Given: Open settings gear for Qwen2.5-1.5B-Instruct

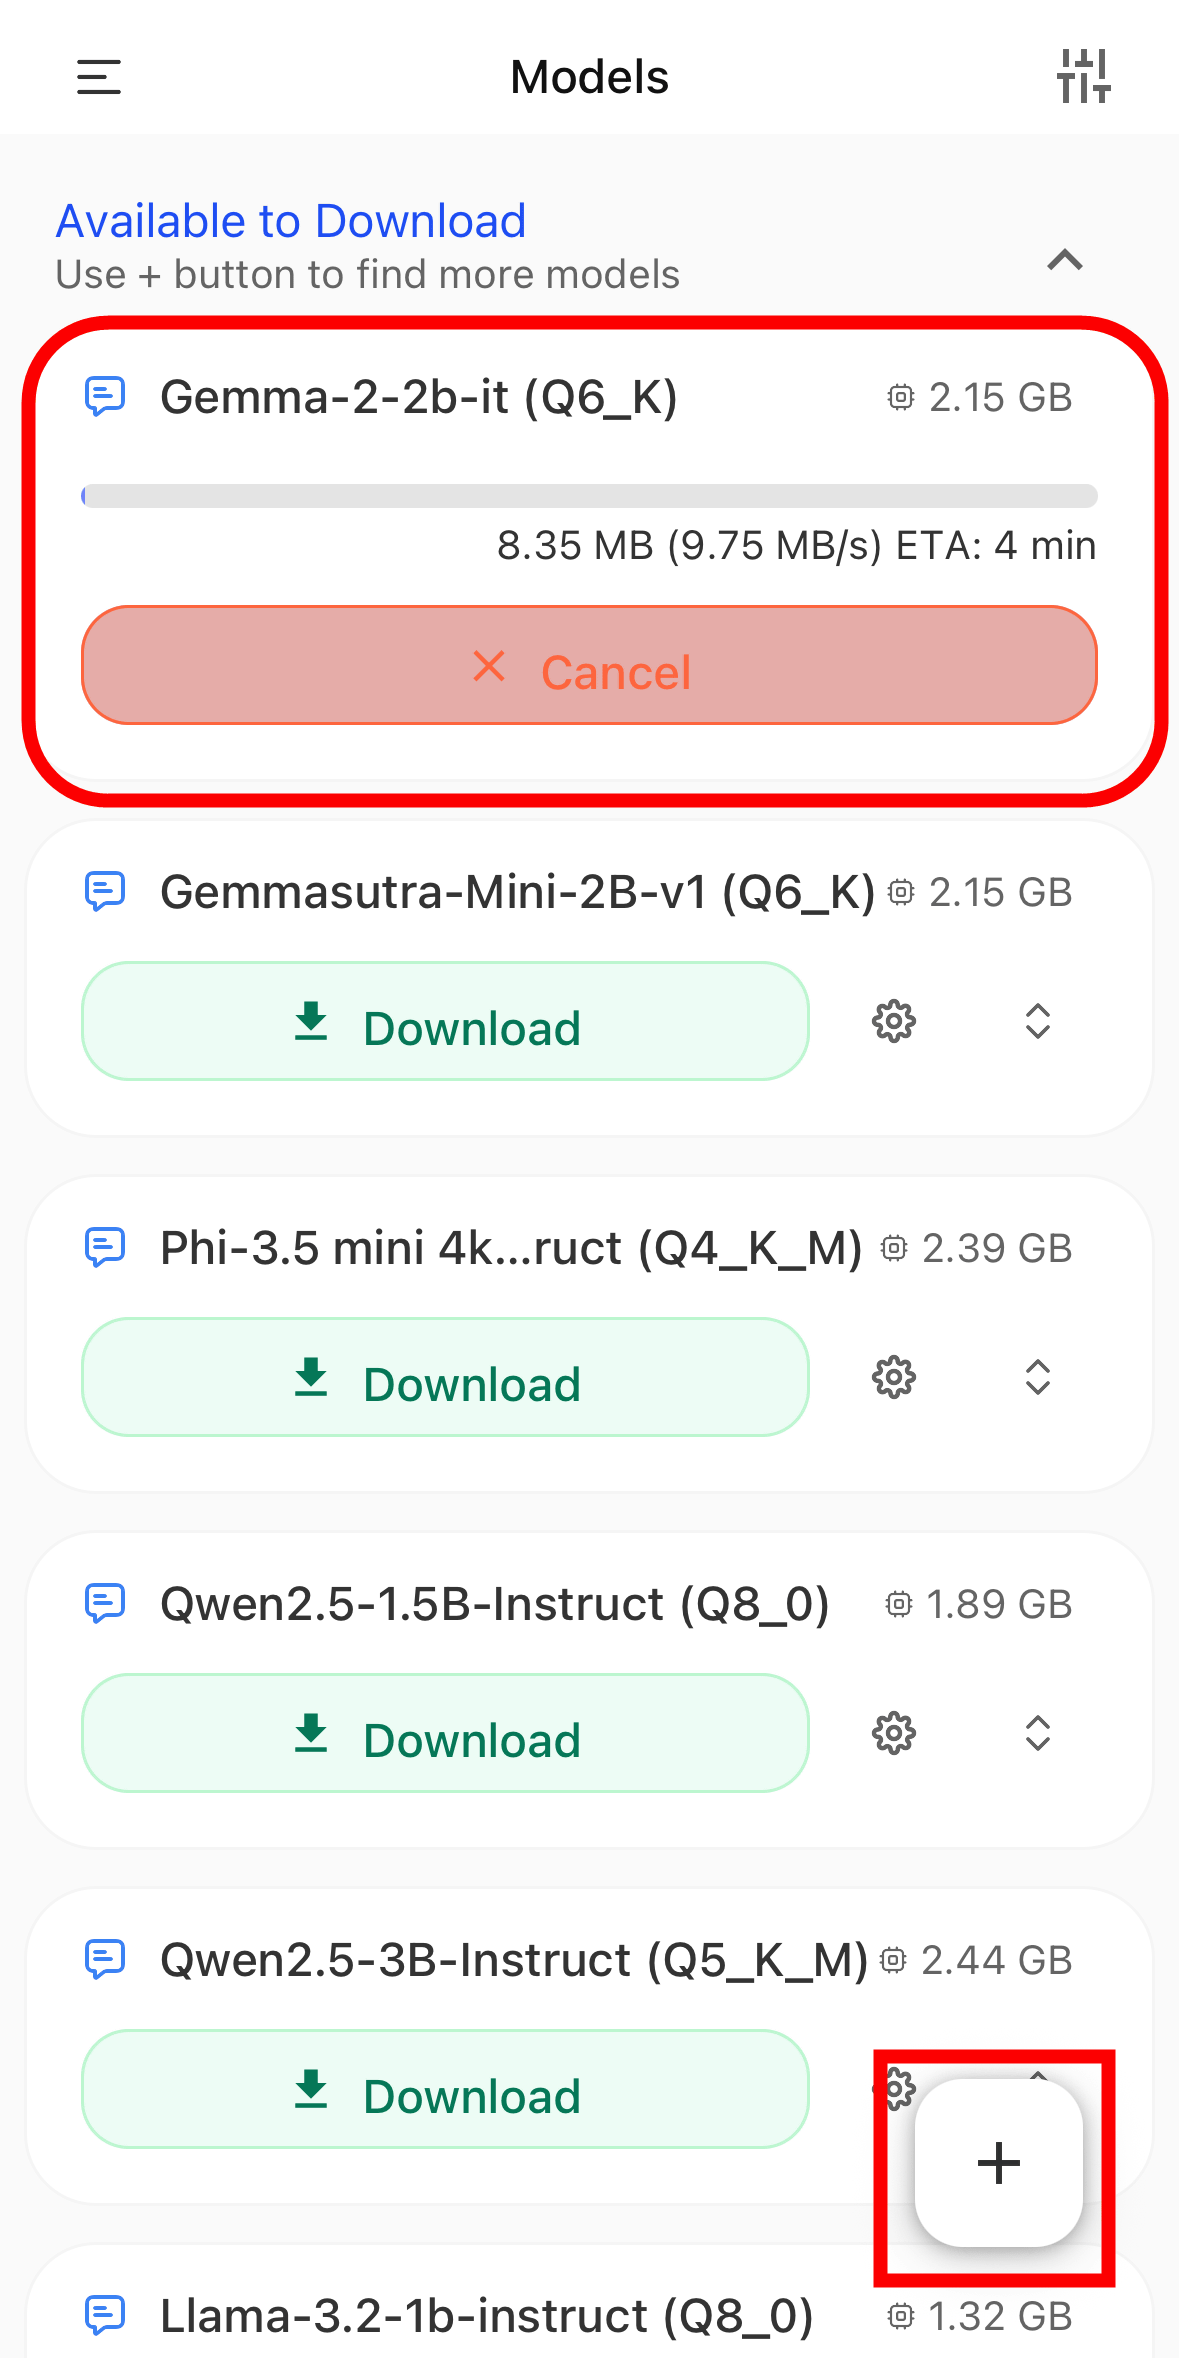Looking at the screenshot, I should pyautogui.click(x=894, y=1734).
